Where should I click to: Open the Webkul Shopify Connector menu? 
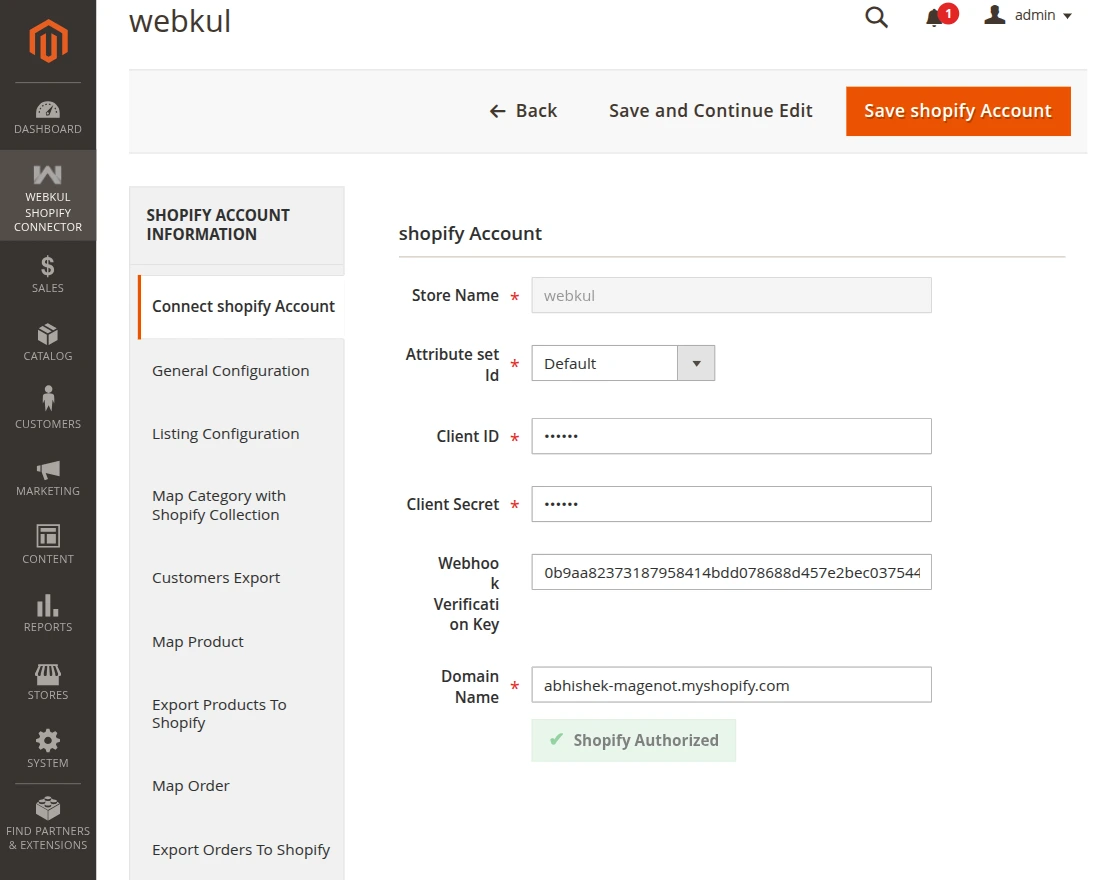pos(48,197)
